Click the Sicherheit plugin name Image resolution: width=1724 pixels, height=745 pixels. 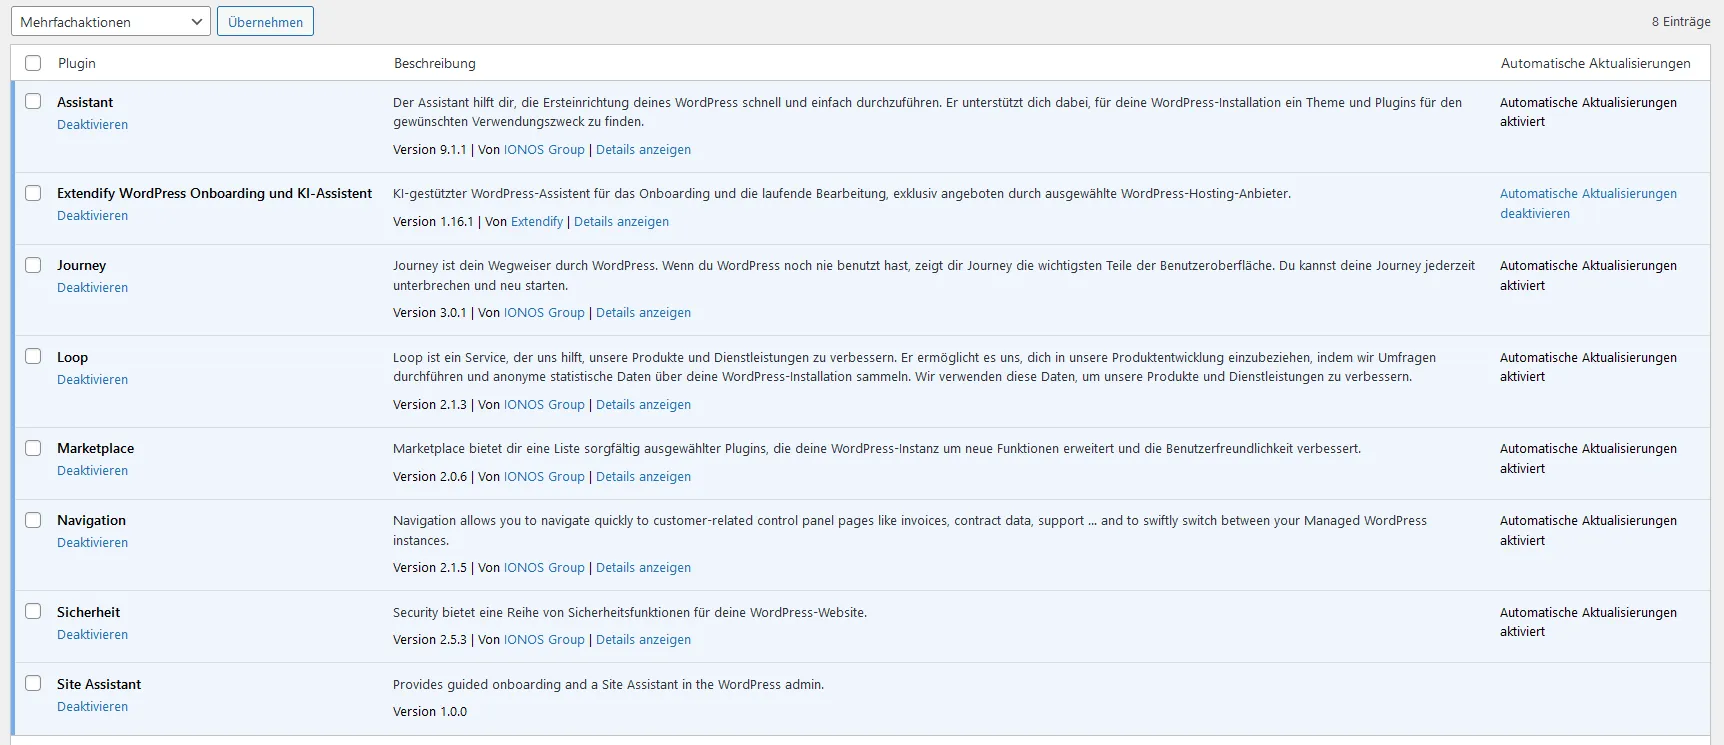click(x=88, y=613)
